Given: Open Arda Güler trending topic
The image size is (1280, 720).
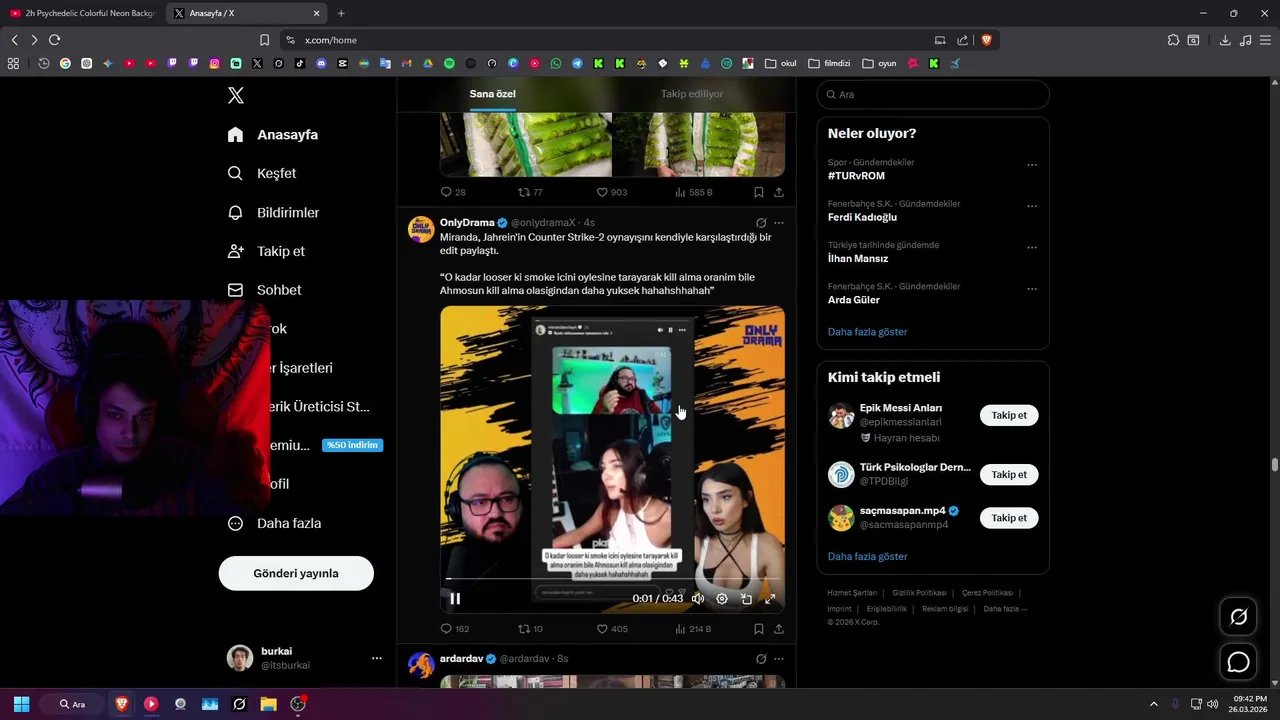Looking at the screenshot, I should click(854, 300).
